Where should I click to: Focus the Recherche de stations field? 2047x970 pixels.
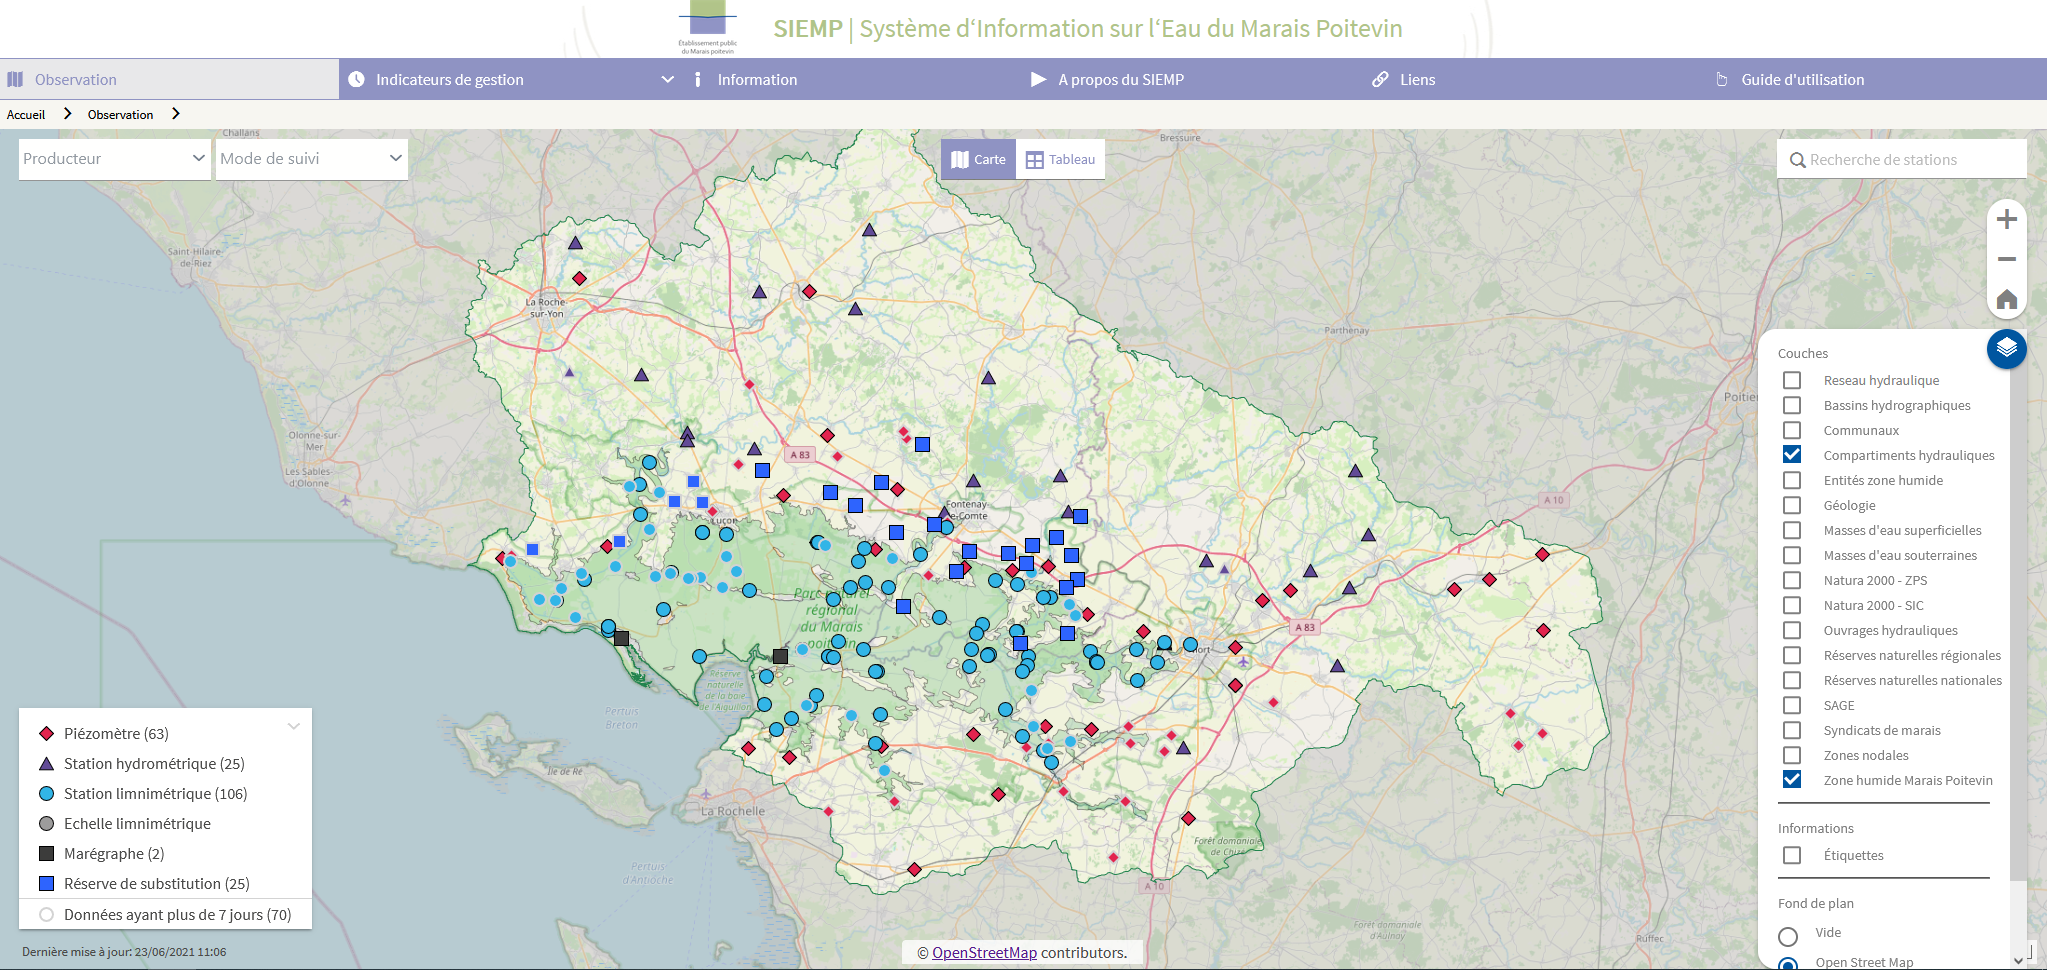coord(1901,159)
